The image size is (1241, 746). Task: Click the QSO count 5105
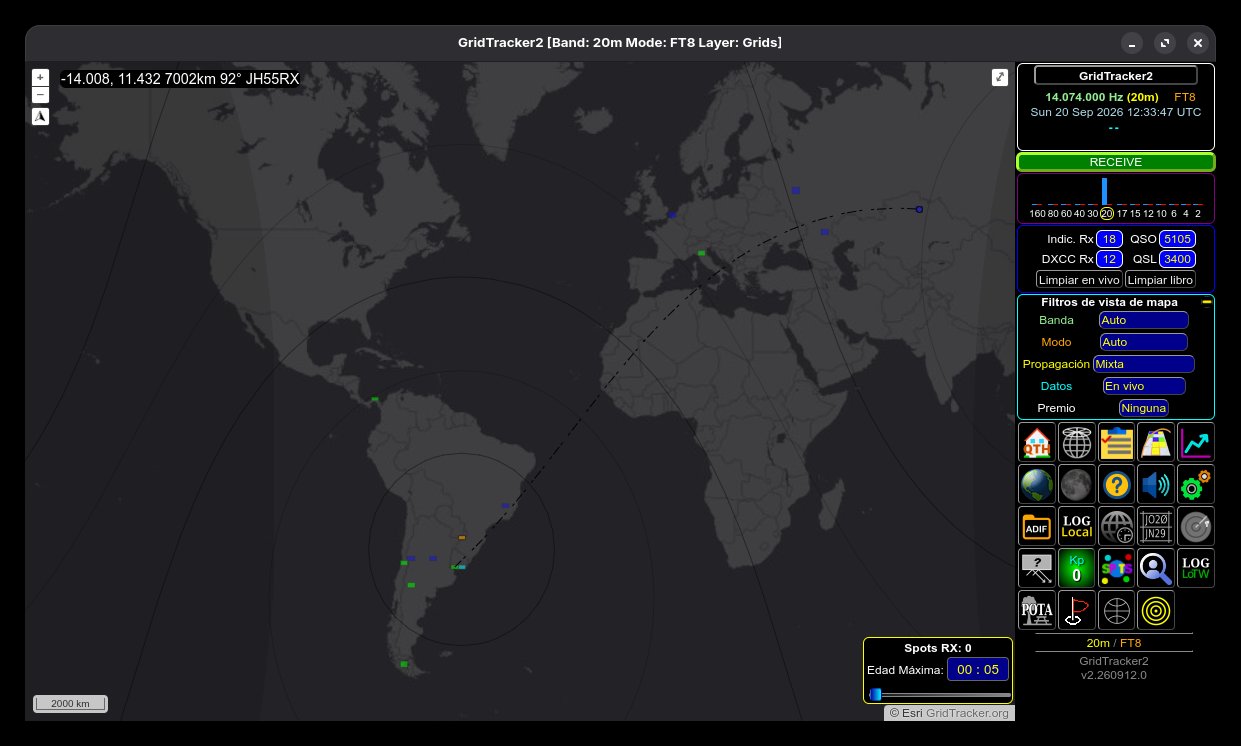point(1177,239)
